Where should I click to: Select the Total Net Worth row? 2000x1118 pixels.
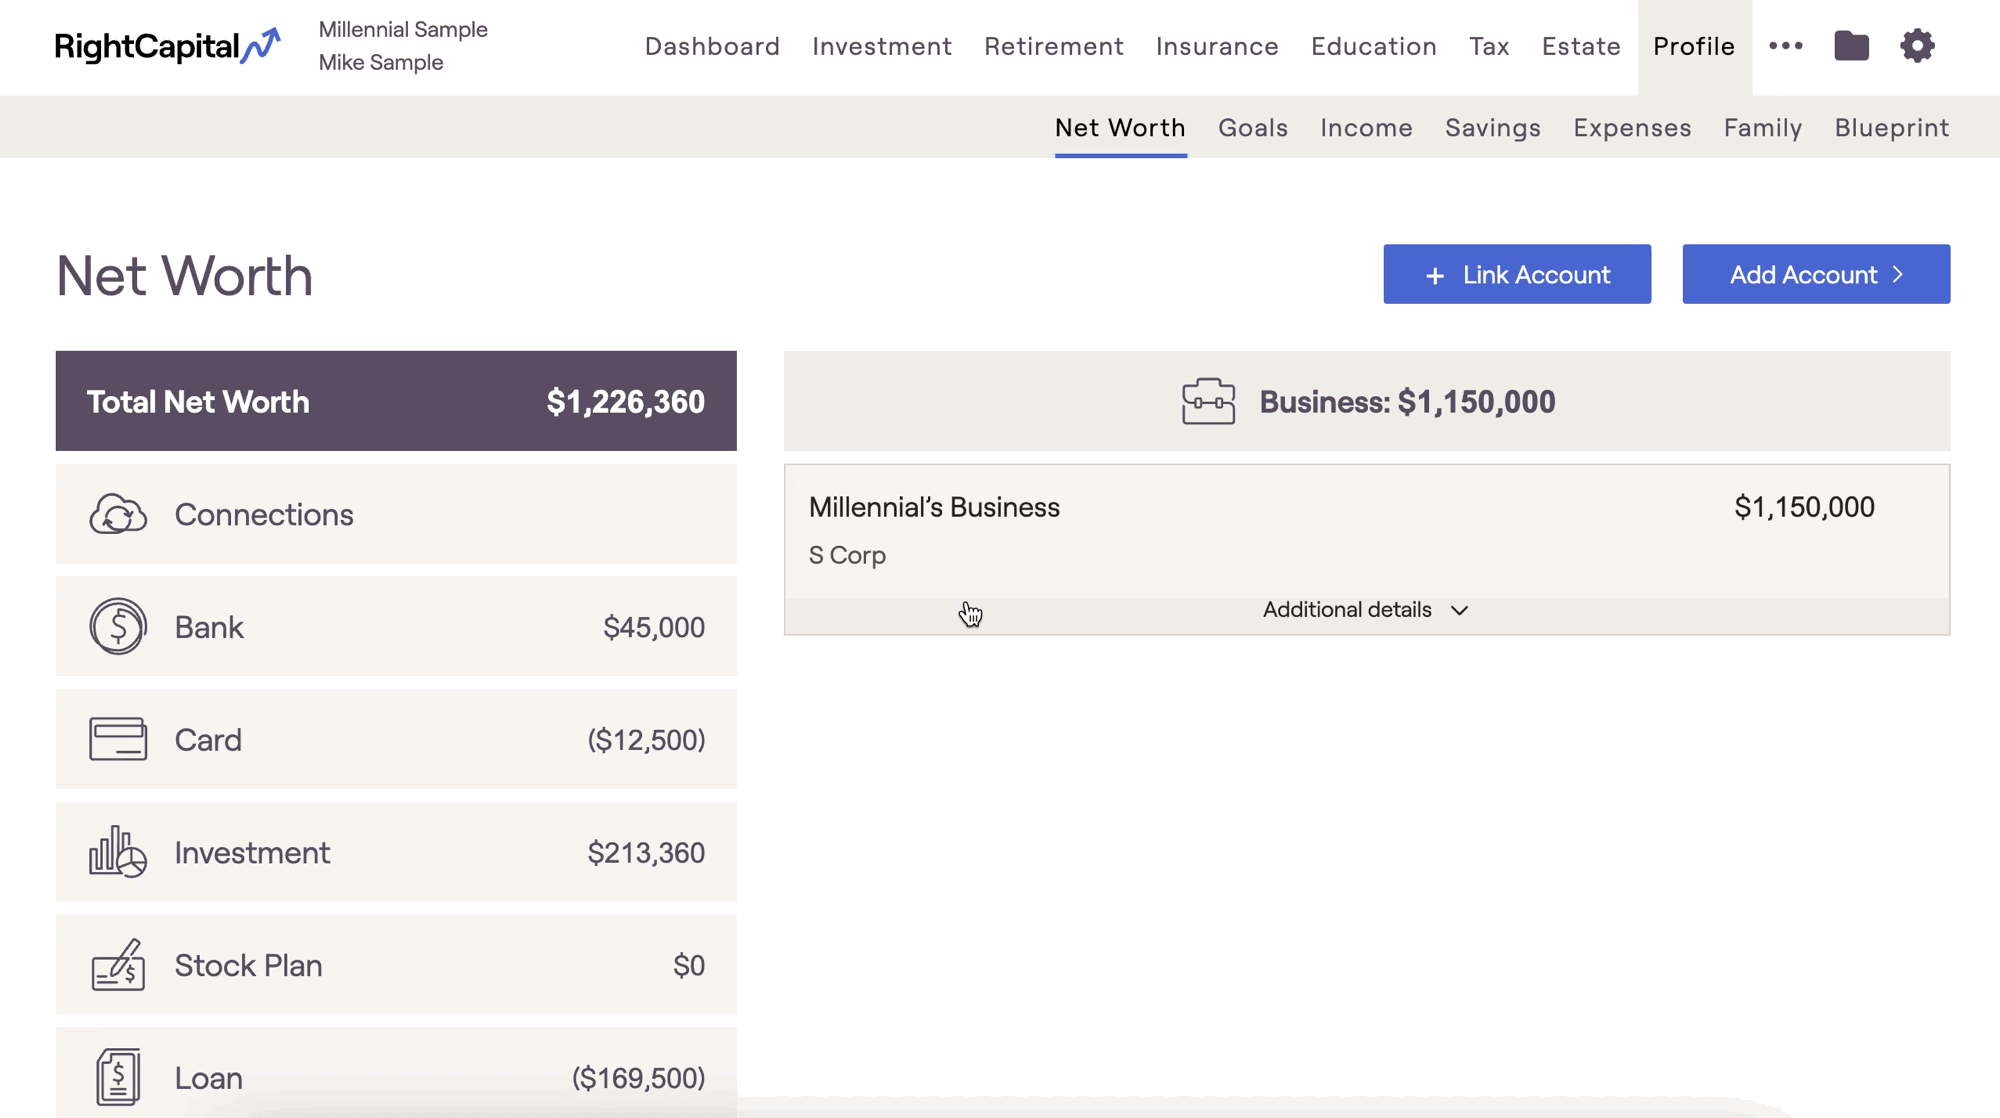(396, 401)
